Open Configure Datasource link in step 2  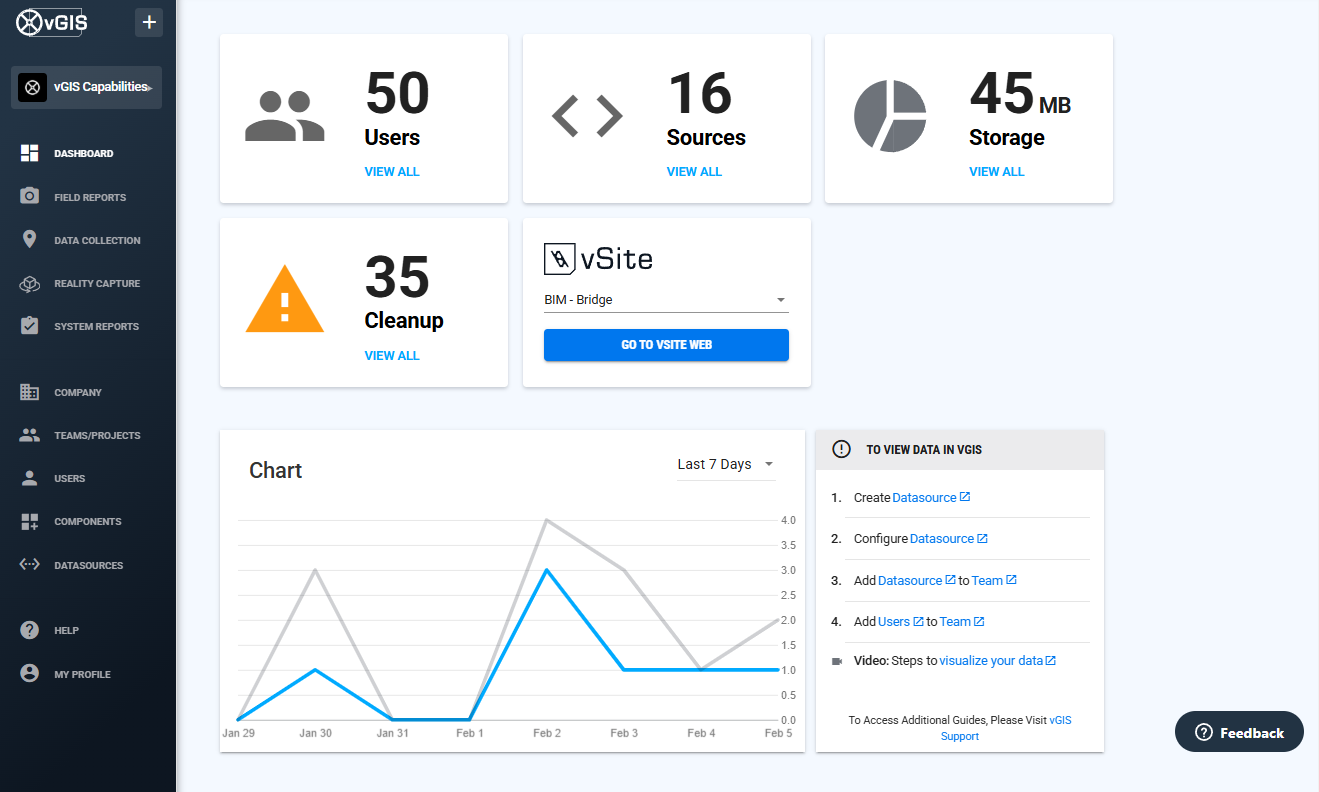pos(949,539)
